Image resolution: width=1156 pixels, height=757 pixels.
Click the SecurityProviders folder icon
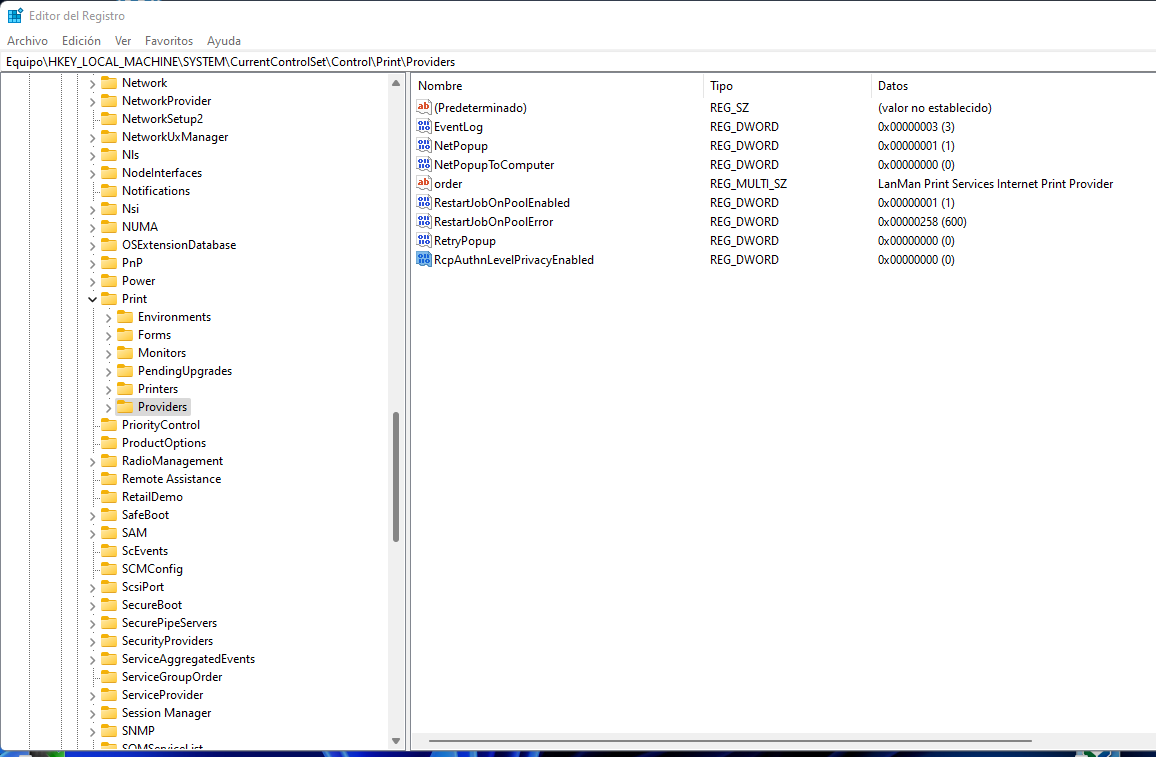(x=109, y=641)
